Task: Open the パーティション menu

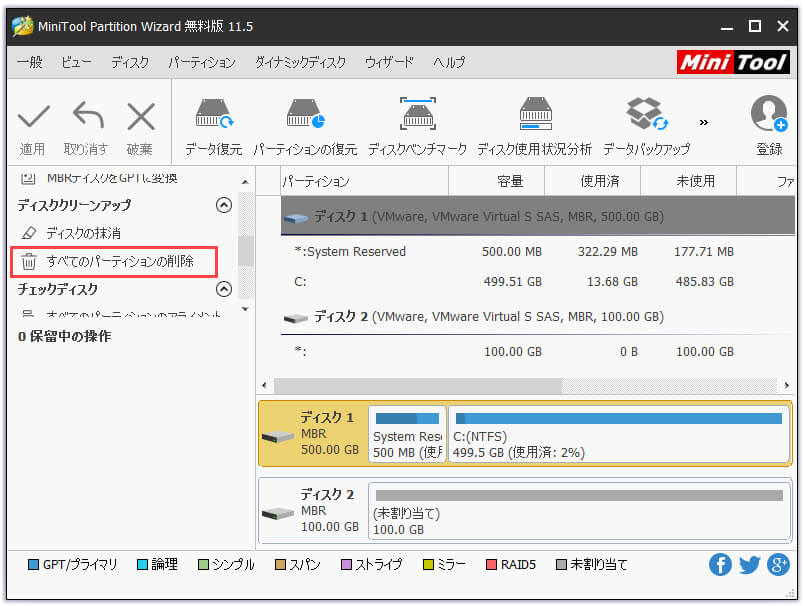Action: click(202, 62)
